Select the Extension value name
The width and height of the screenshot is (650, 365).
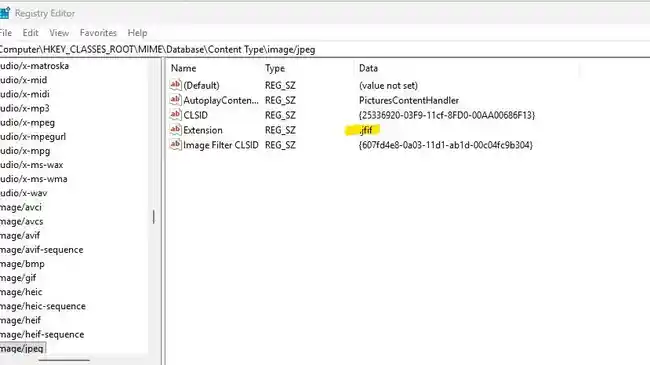(x=203, y=130)
